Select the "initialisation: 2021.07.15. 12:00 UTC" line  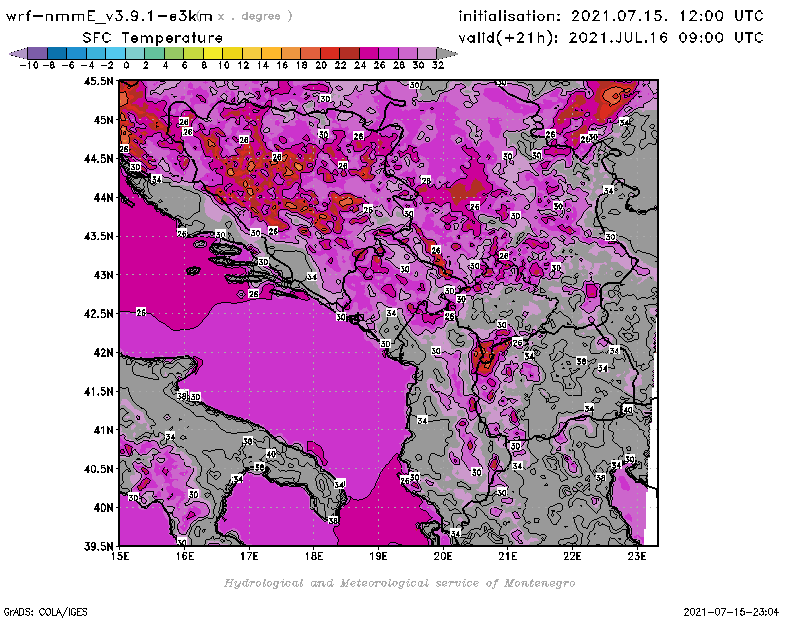tap(611, 16)
